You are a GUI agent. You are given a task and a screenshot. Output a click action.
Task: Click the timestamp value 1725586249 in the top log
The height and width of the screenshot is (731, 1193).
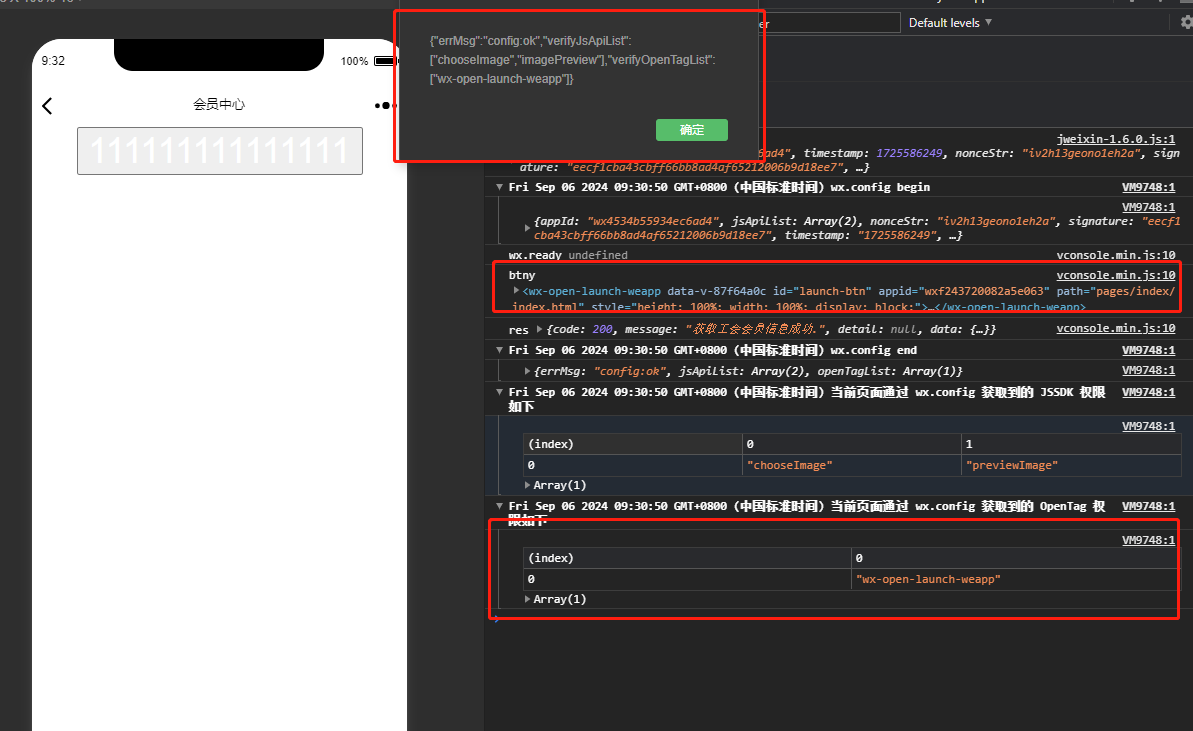pos(909,153)
